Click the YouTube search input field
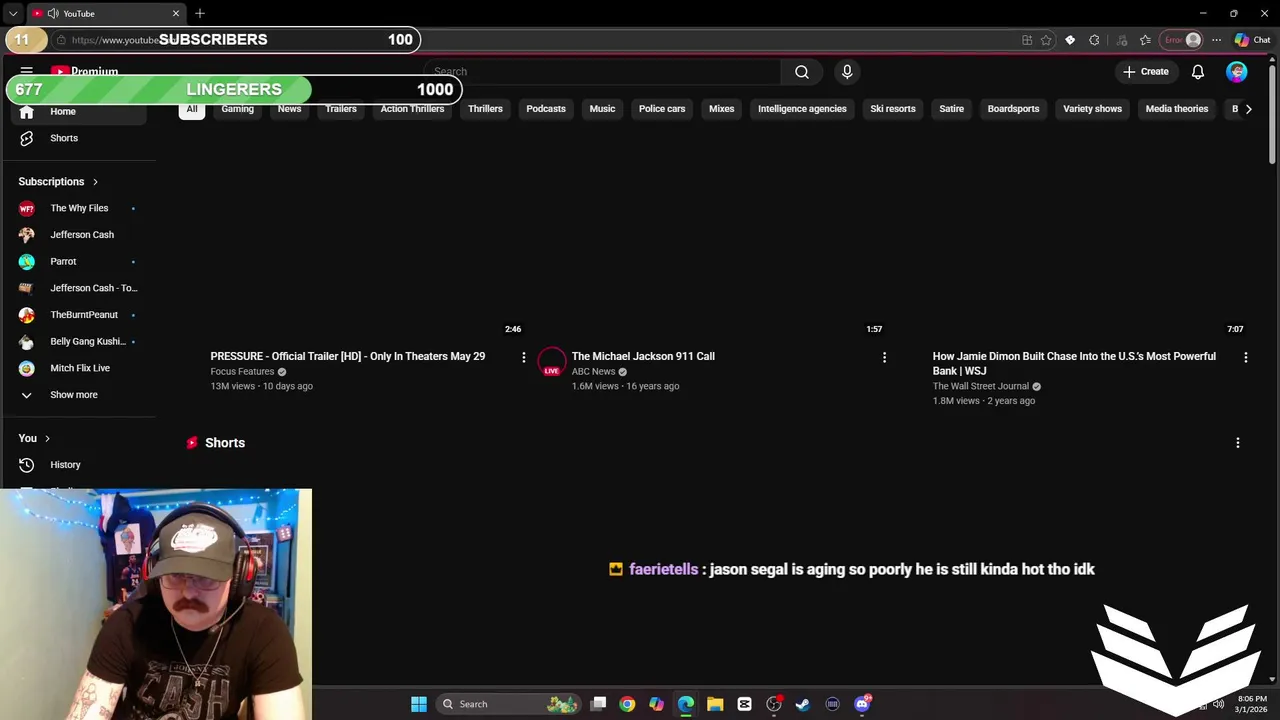 coord(602,72)
